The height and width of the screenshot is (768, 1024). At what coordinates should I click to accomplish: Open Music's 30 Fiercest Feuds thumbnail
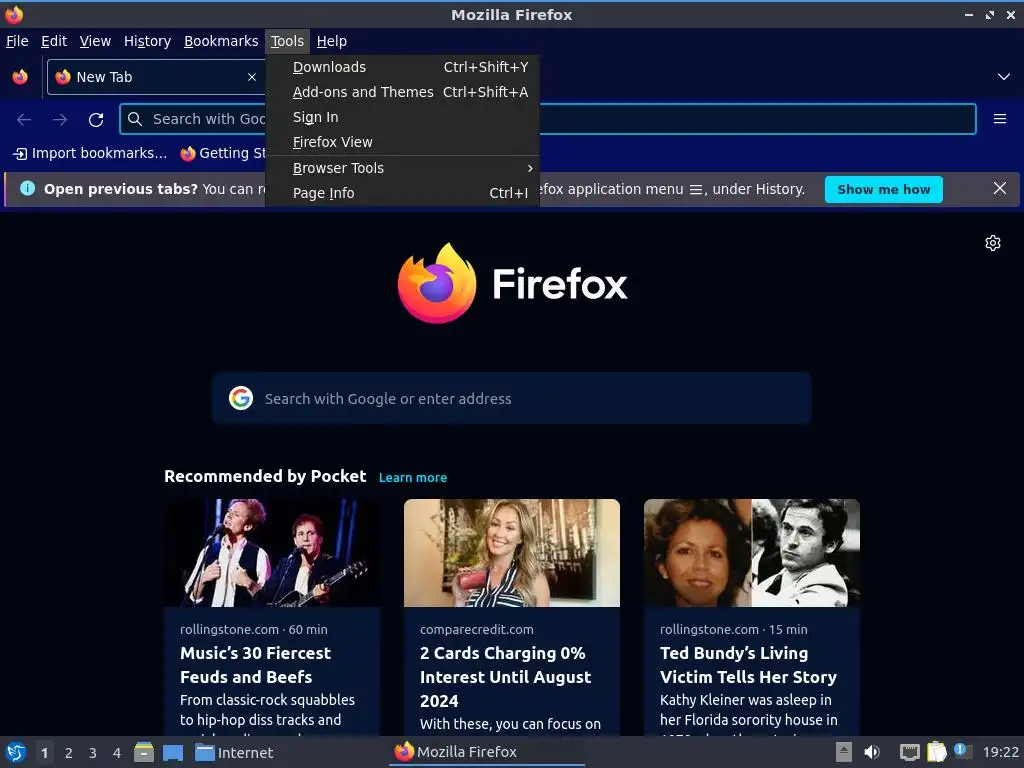pos(272,553)
